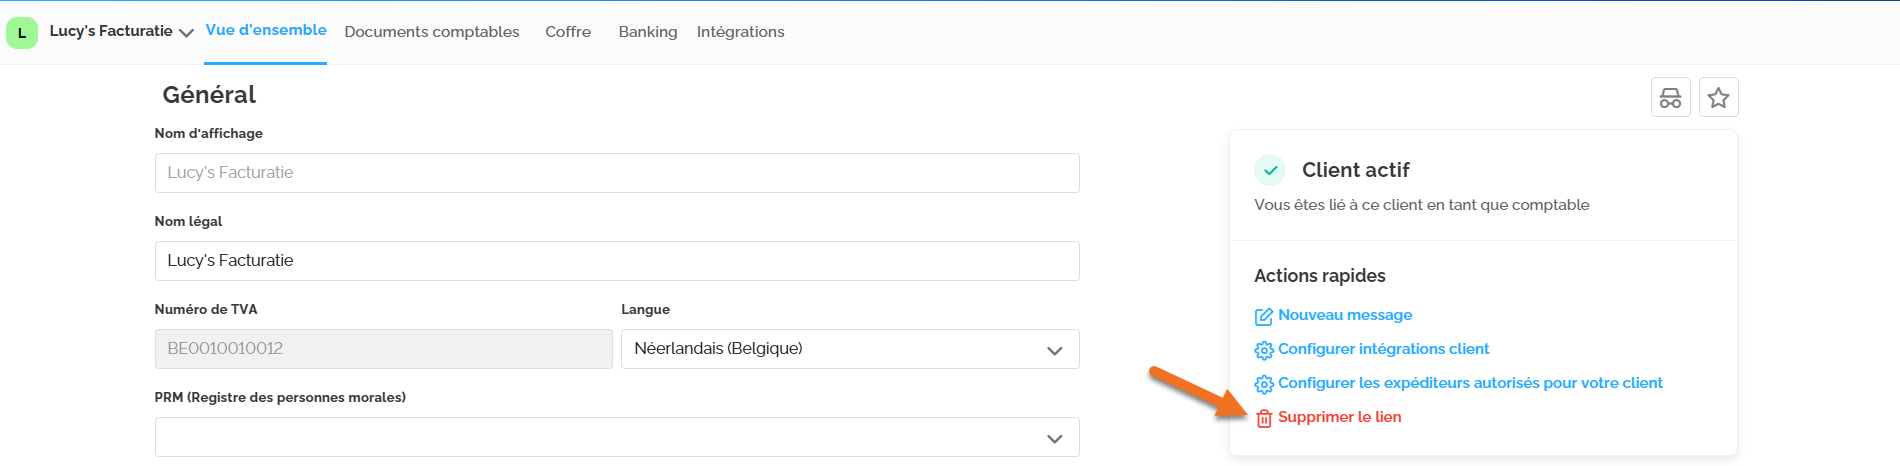Go to the Coffre tab
Image resolution: width=1900 pixels, height=466 pixels.
pyautogui.click(x=568, y=32)
